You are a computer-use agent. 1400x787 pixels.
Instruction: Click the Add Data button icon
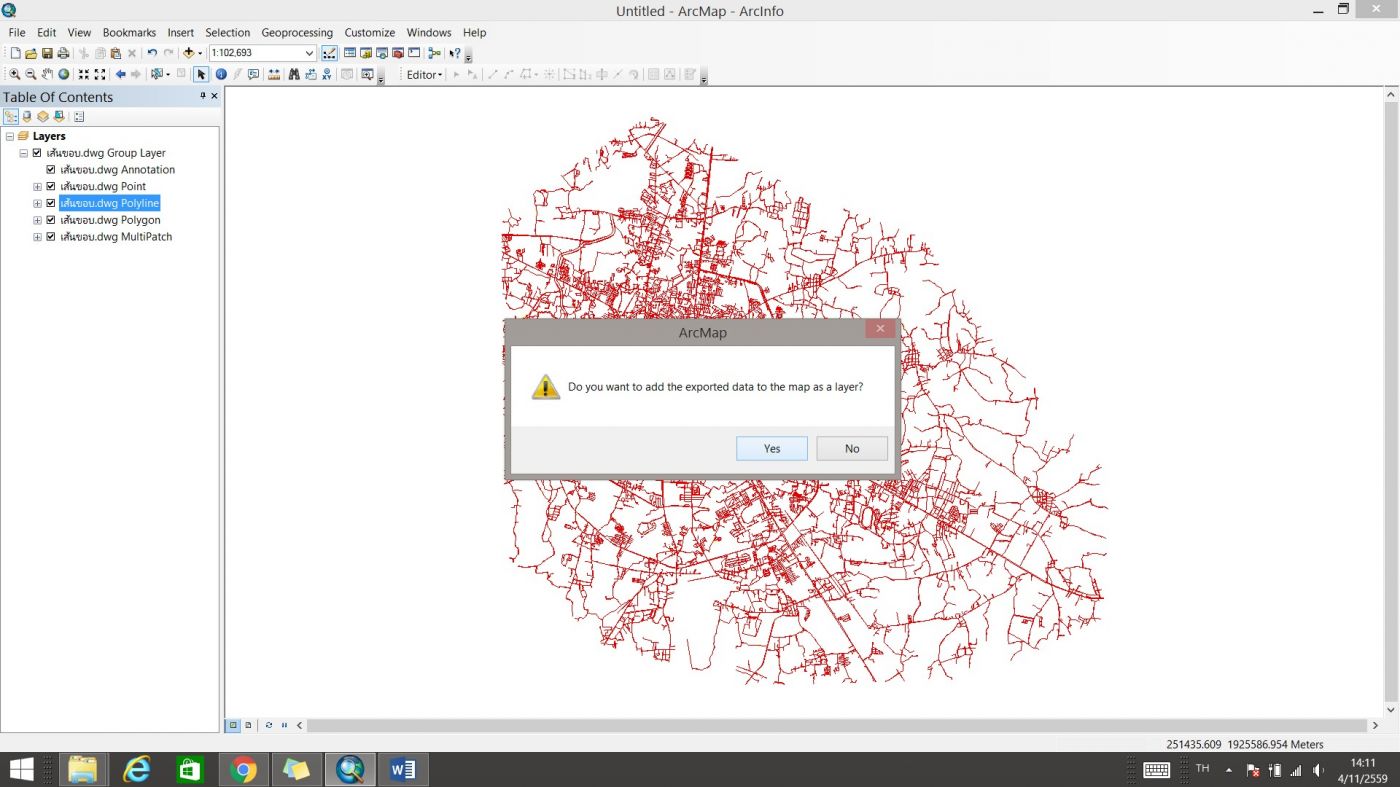point(188,53)
